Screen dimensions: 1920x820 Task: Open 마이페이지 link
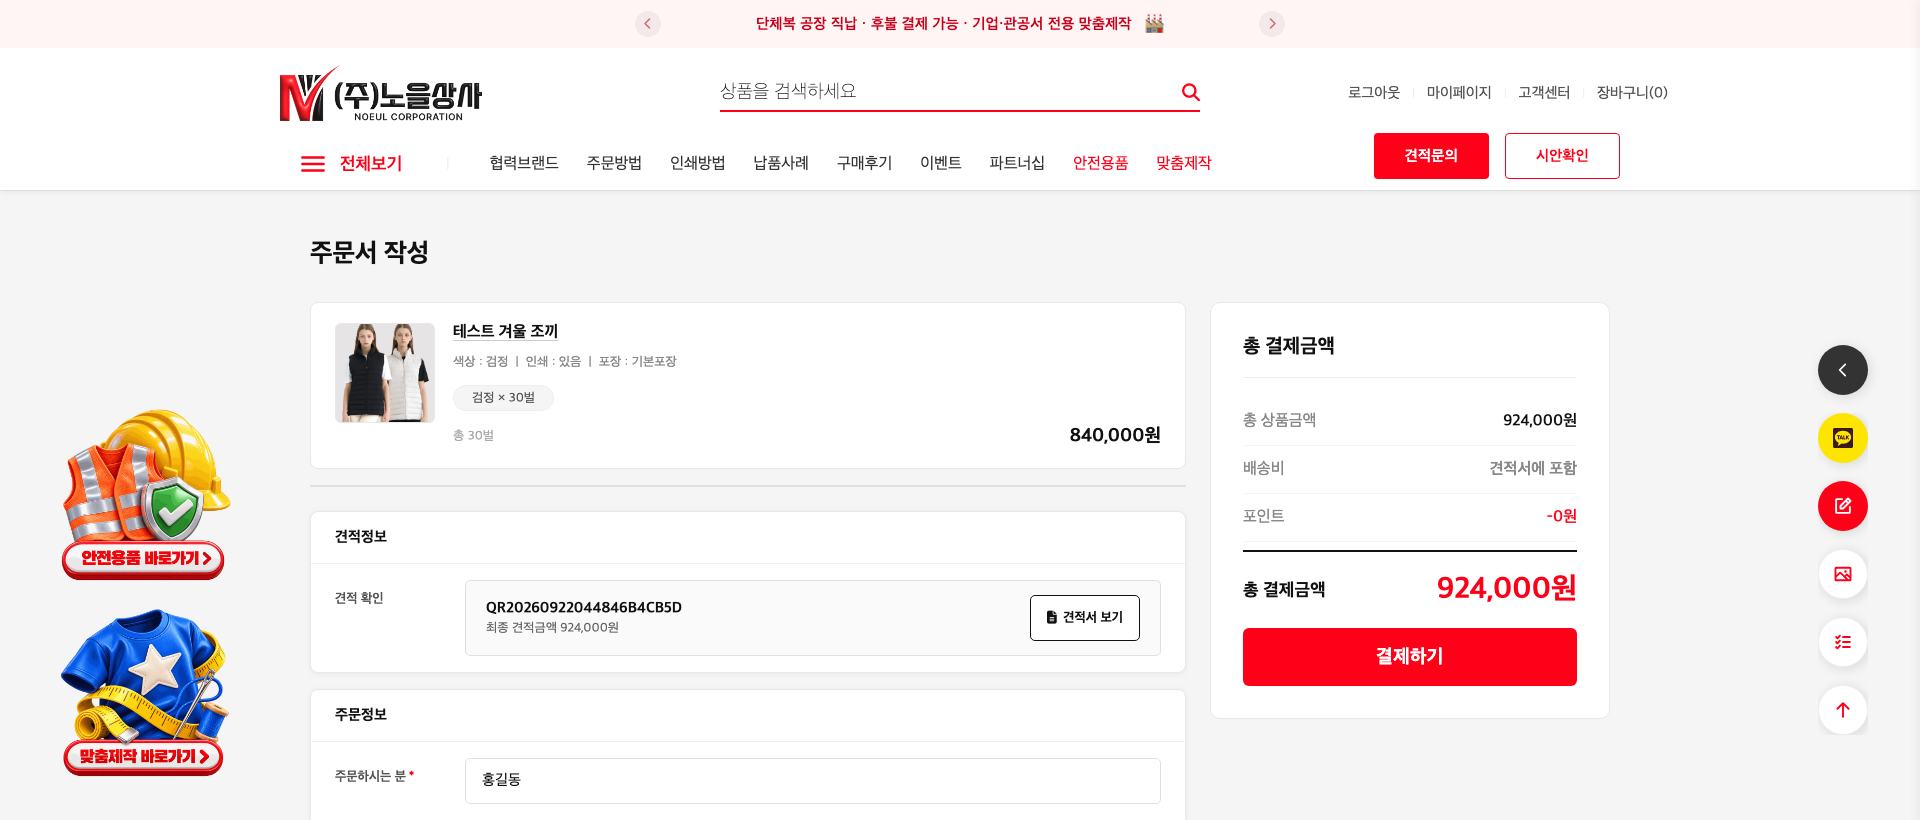pos(1459,92)
